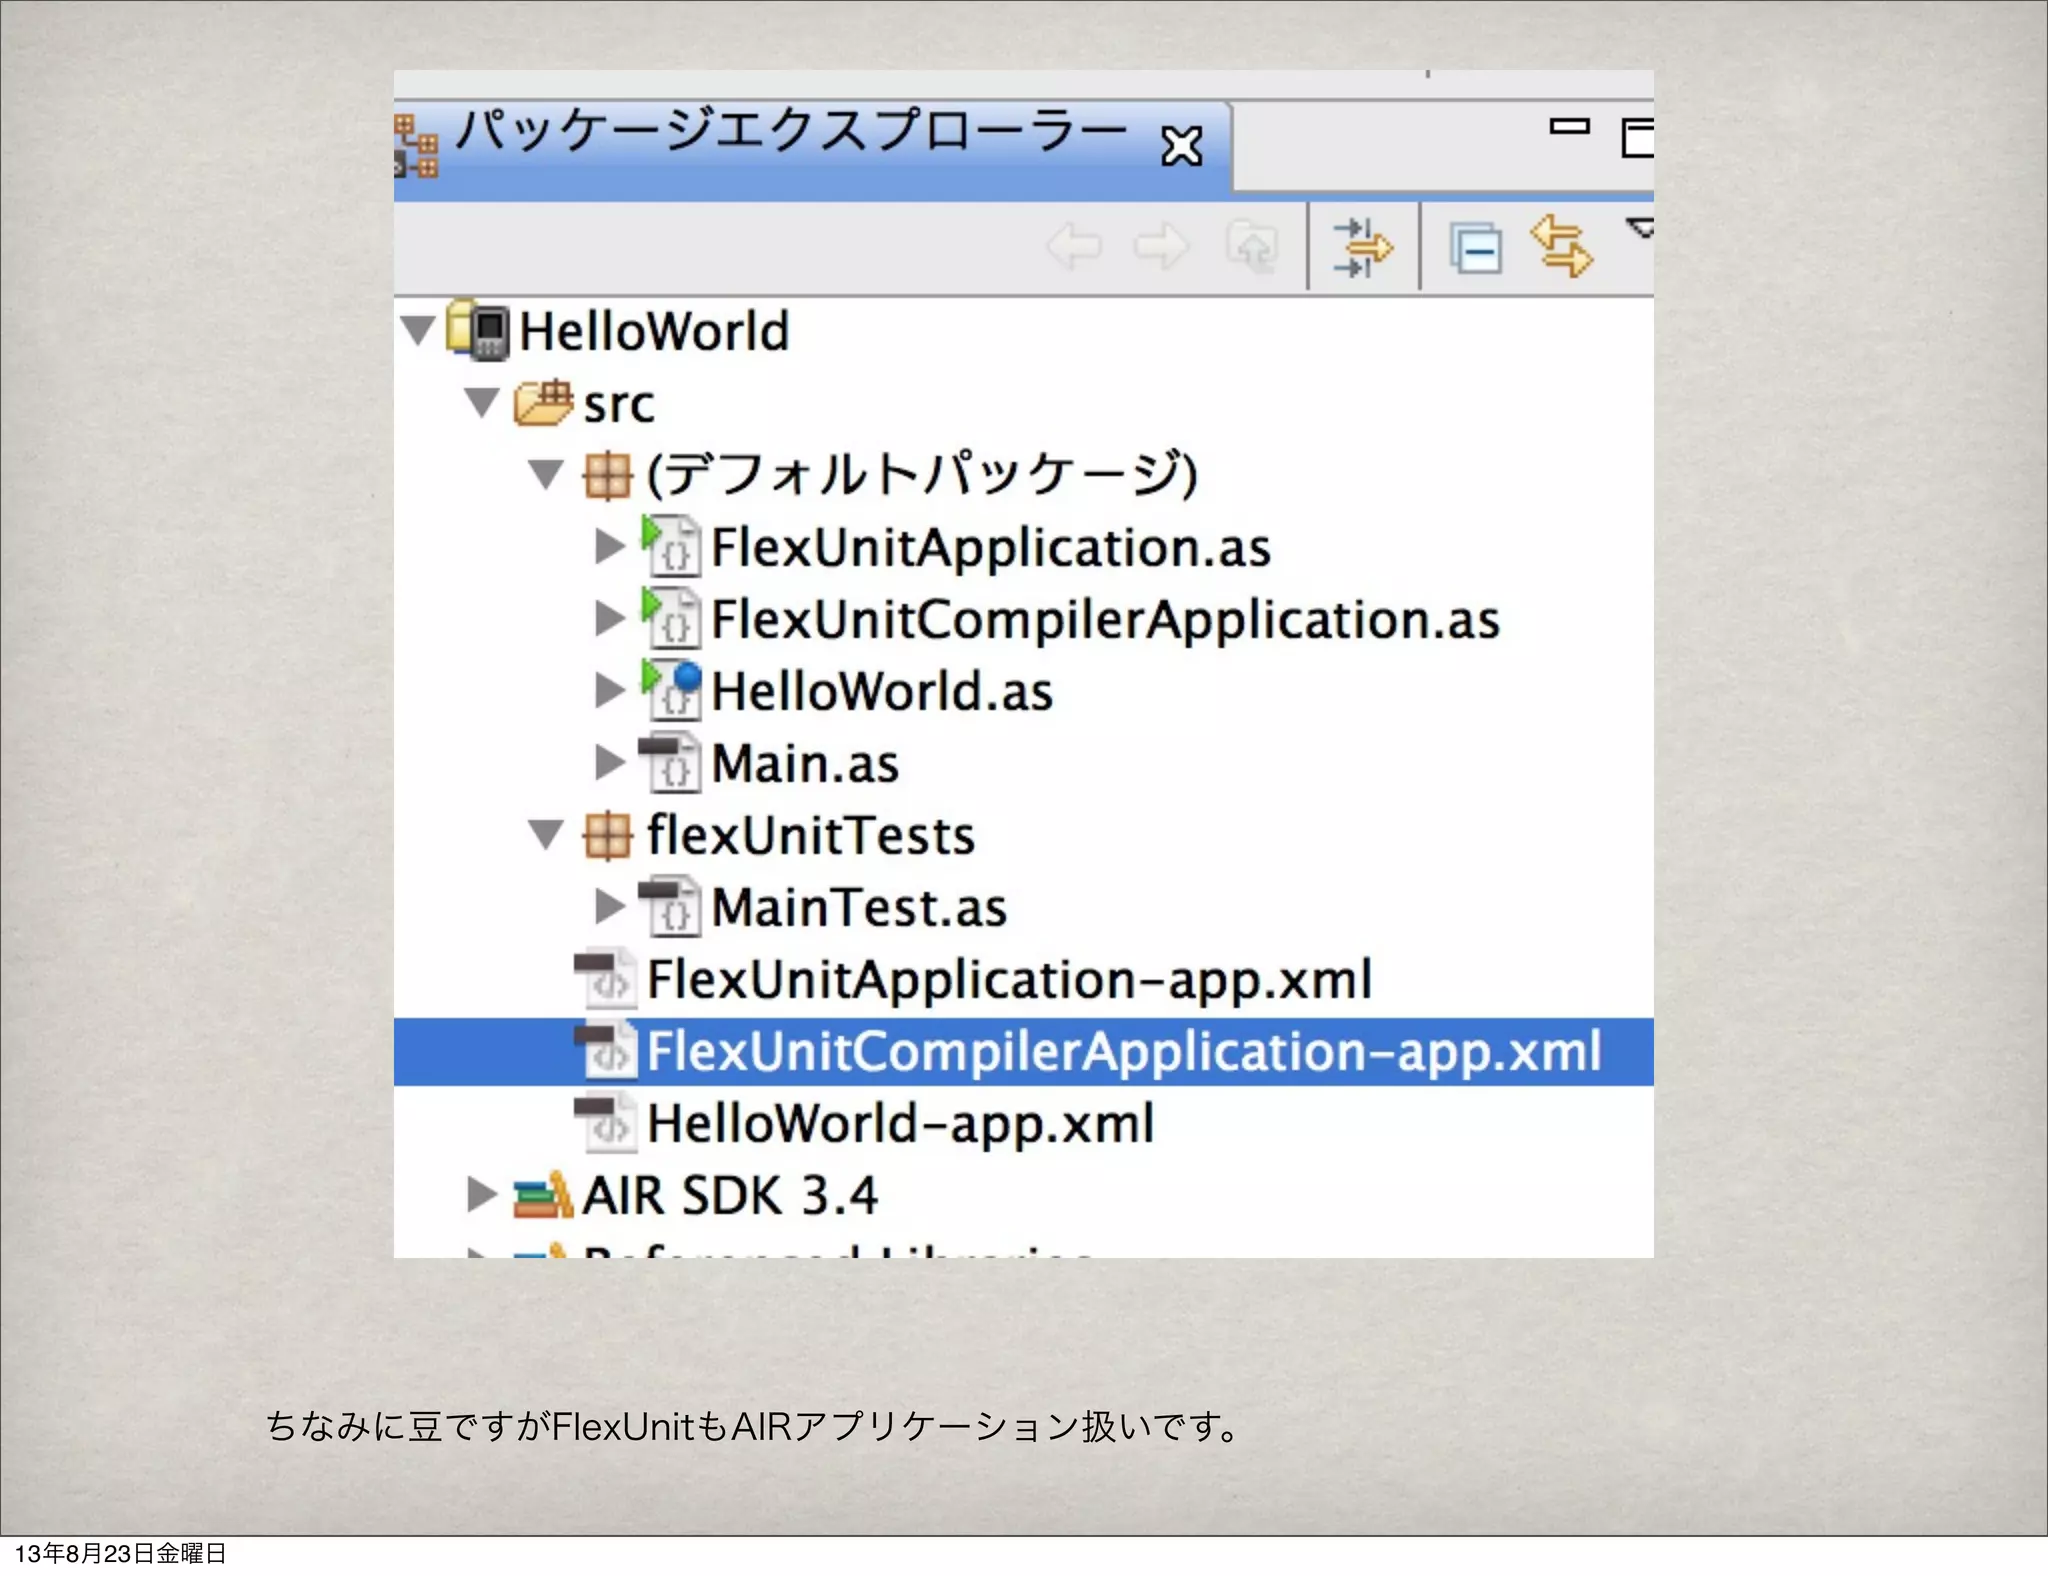Toggle Link with Editor
Image resolution: width=2048 pixels, height=1576 pixels.
click(x=1562, y=246)
